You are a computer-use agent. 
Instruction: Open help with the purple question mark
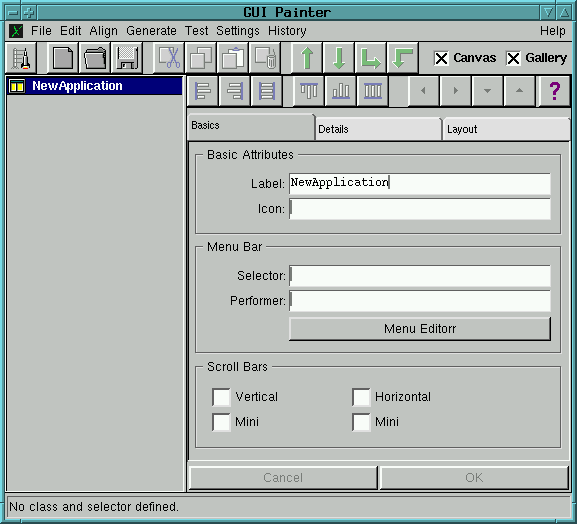coord(555,91)
